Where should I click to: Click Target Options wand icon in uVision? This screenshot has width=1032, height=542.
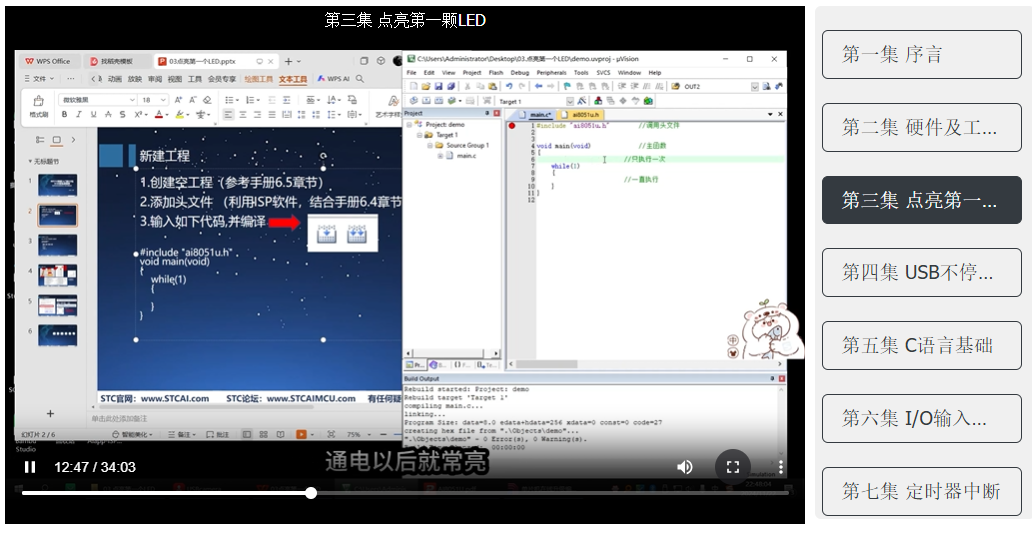(x=582, y=101)
